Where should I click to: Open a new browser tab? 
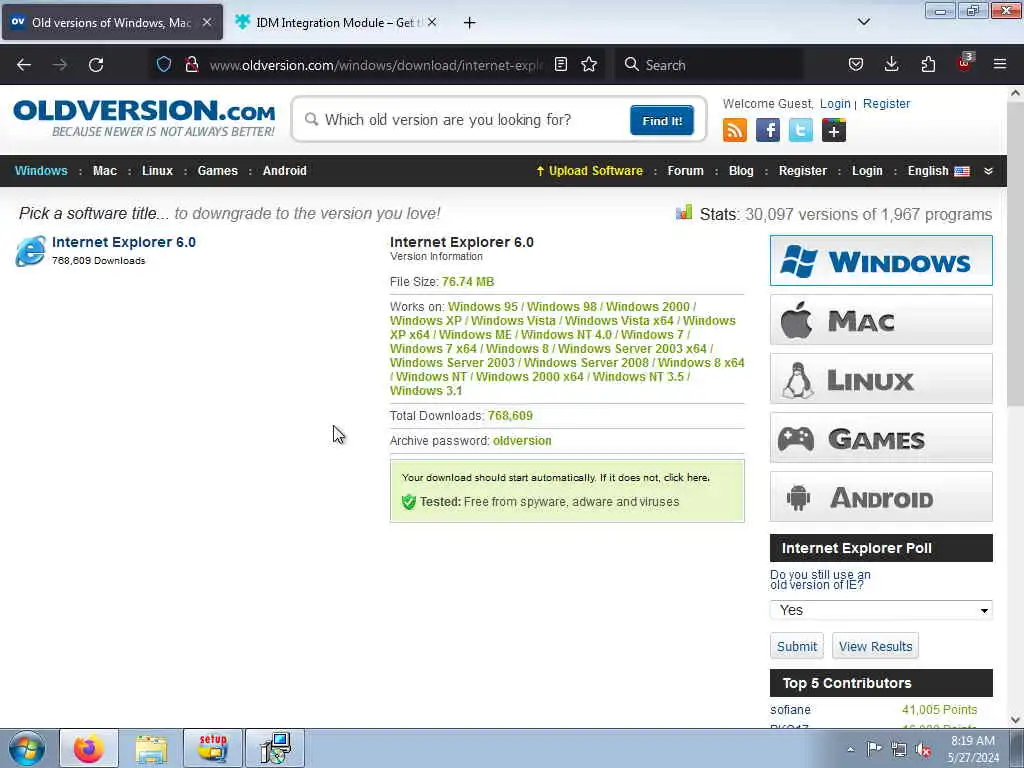470,23
